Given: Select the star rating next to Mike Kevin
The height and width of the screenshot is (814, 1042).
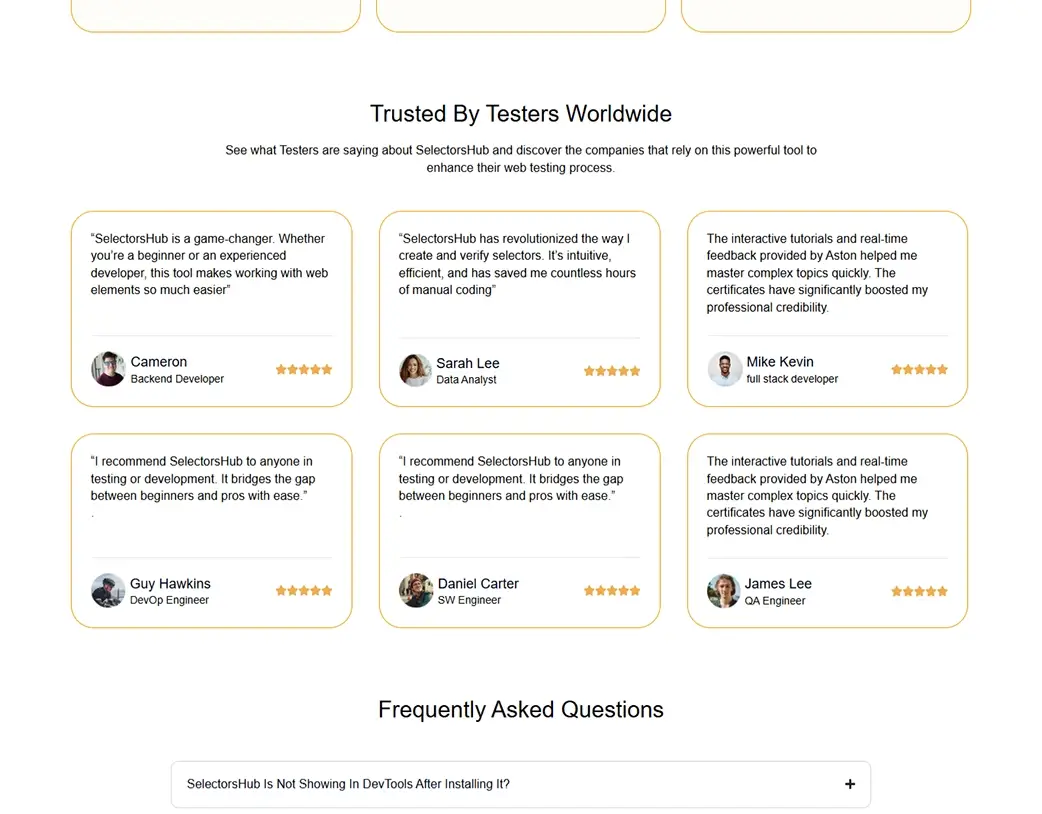Looking at the screenshot, I should tap(919, 369).
